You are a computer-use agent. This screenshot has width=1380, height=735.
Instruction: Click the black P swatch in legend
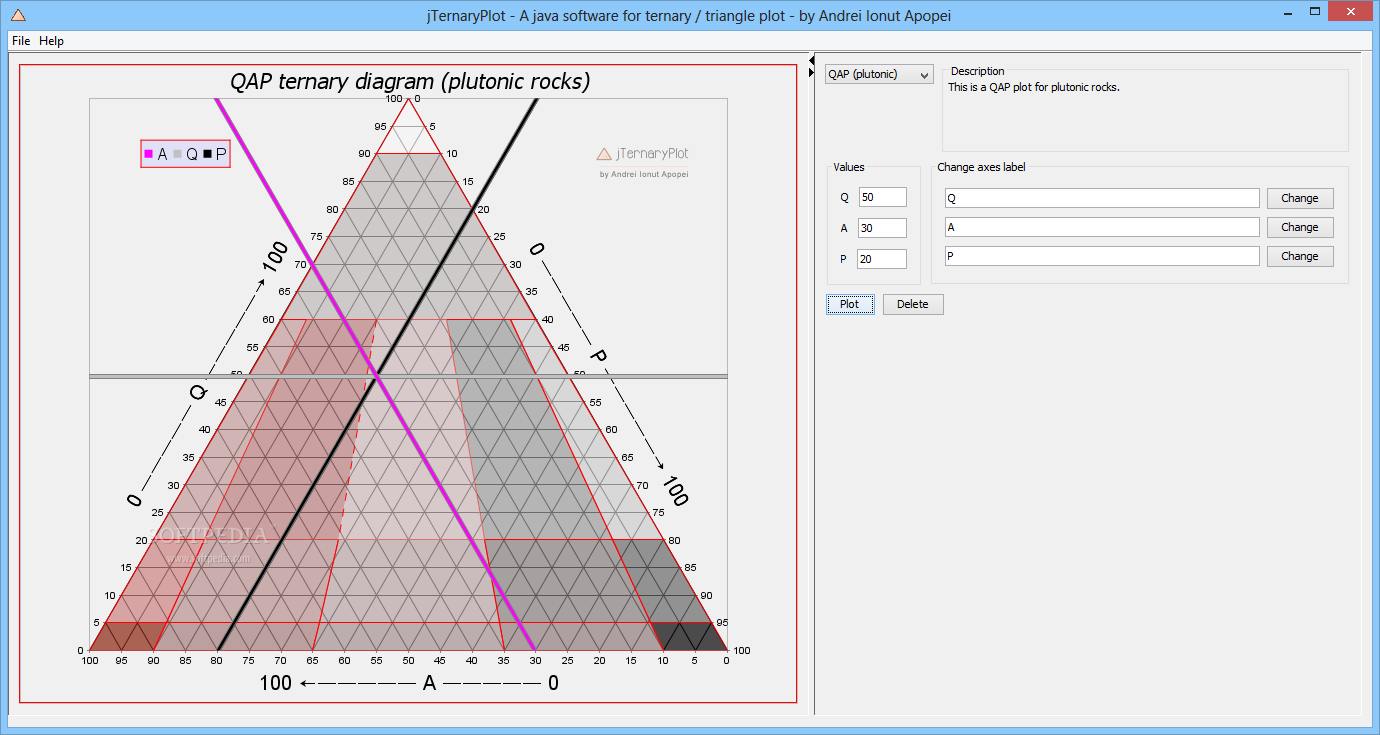[207, 154]
